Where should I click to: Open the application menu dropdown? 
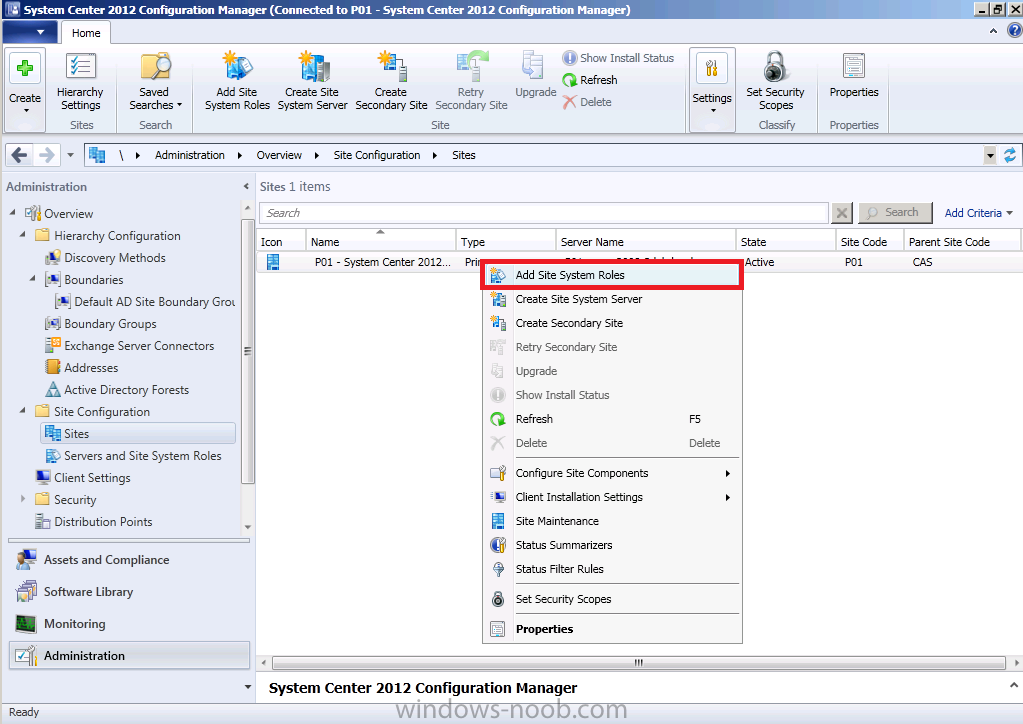pos(30,32)
